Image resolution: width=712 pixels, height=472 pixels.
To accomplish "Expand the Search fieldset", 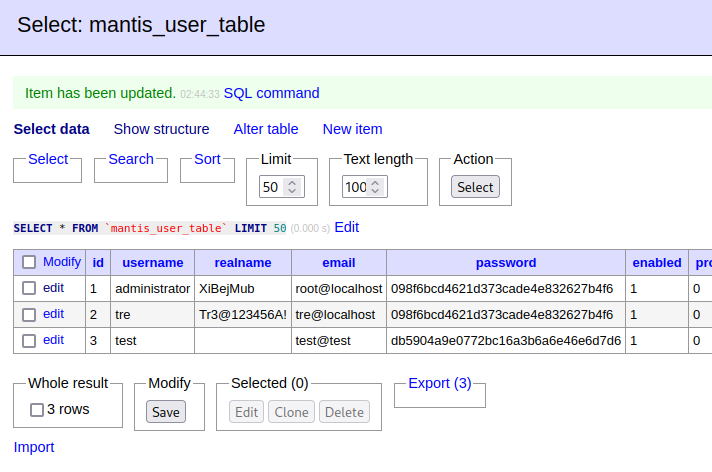I will (131, 159).
